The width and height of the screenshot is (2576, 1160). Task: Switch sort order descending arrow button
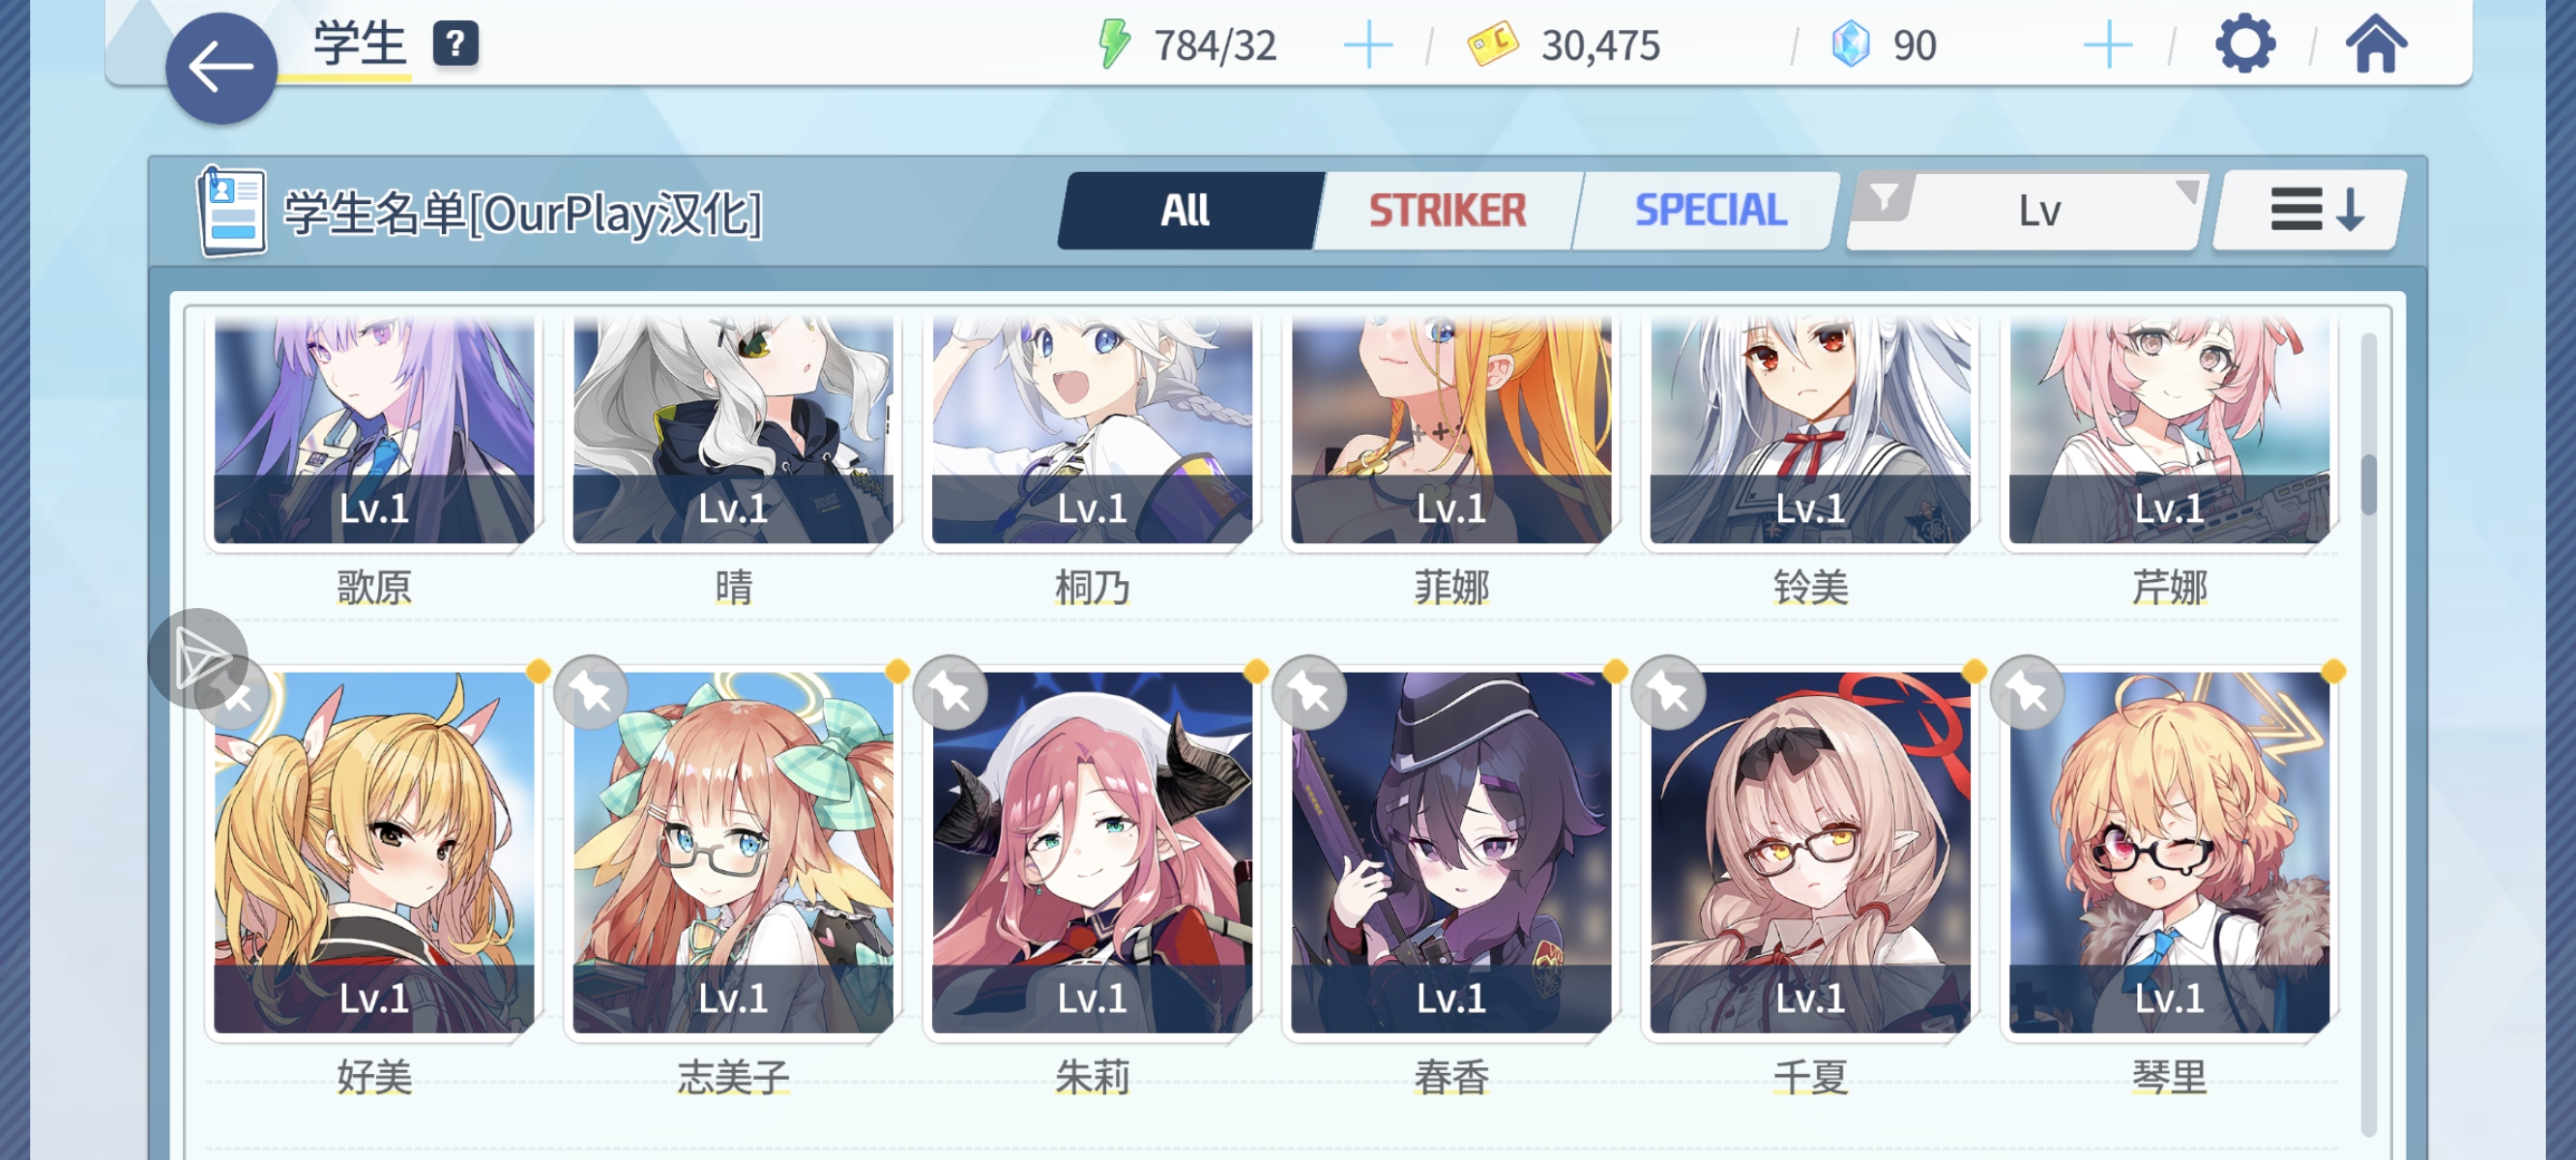coord(2311,210)
